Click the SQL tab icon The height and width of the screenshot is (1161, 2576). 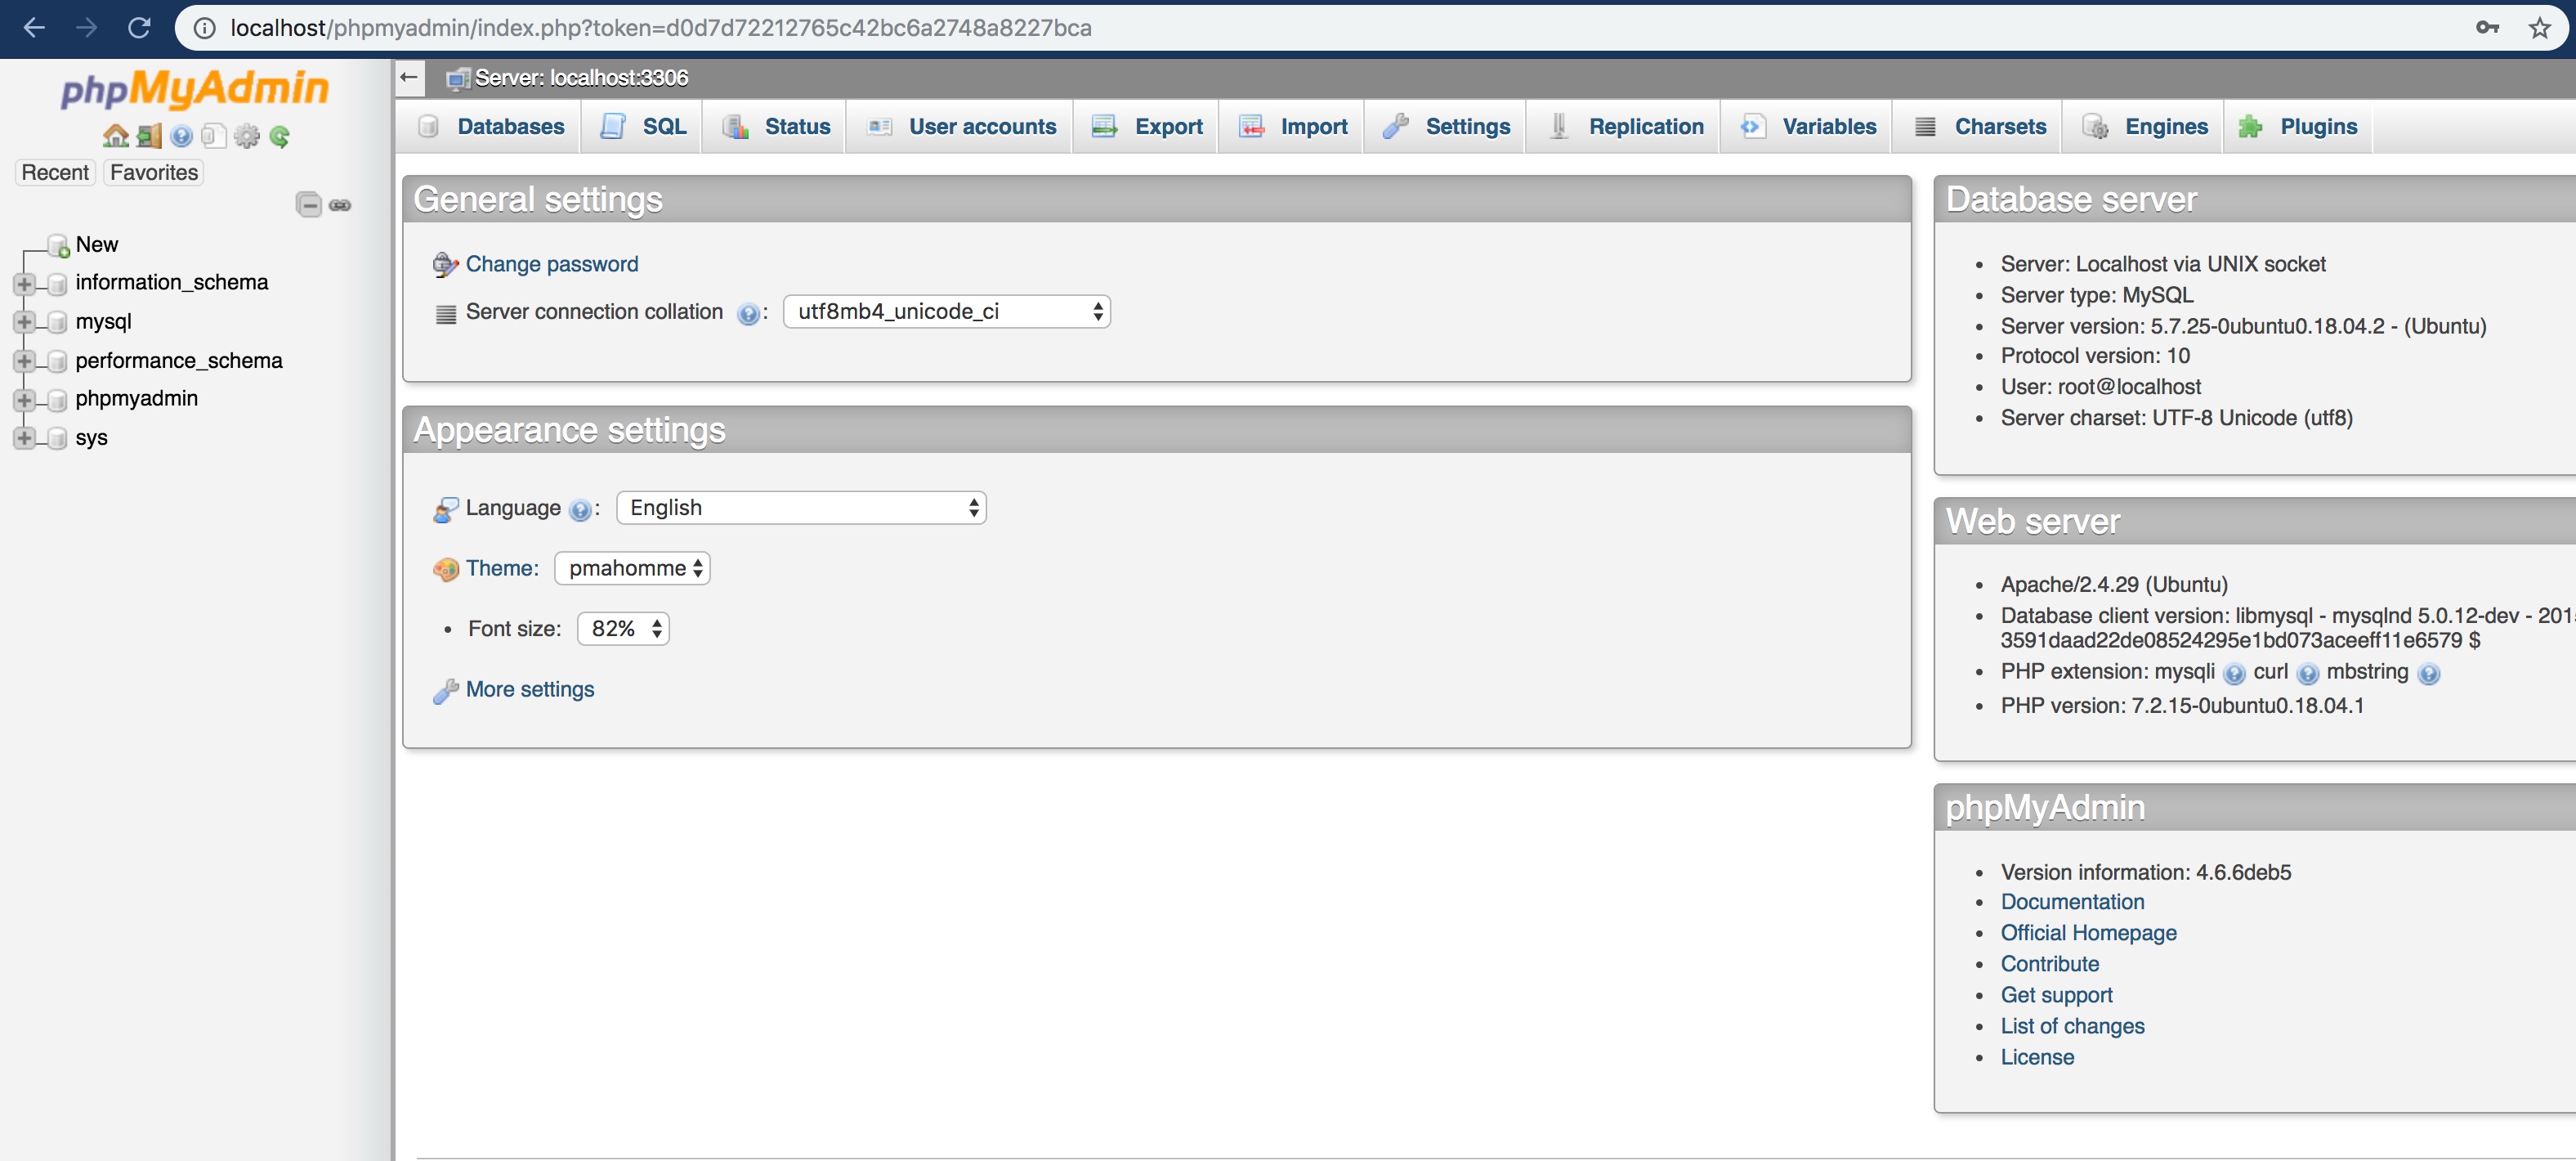[x=610, y=125]
